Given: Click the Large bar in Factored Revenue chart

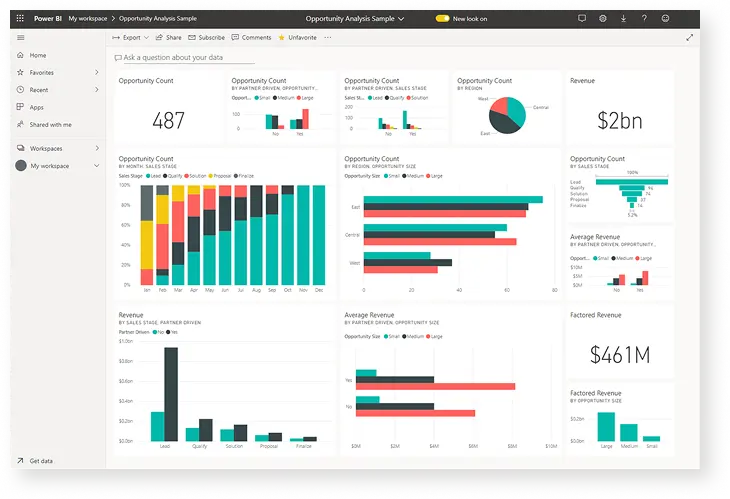Looking at the screenshot, I should (606, 426).
